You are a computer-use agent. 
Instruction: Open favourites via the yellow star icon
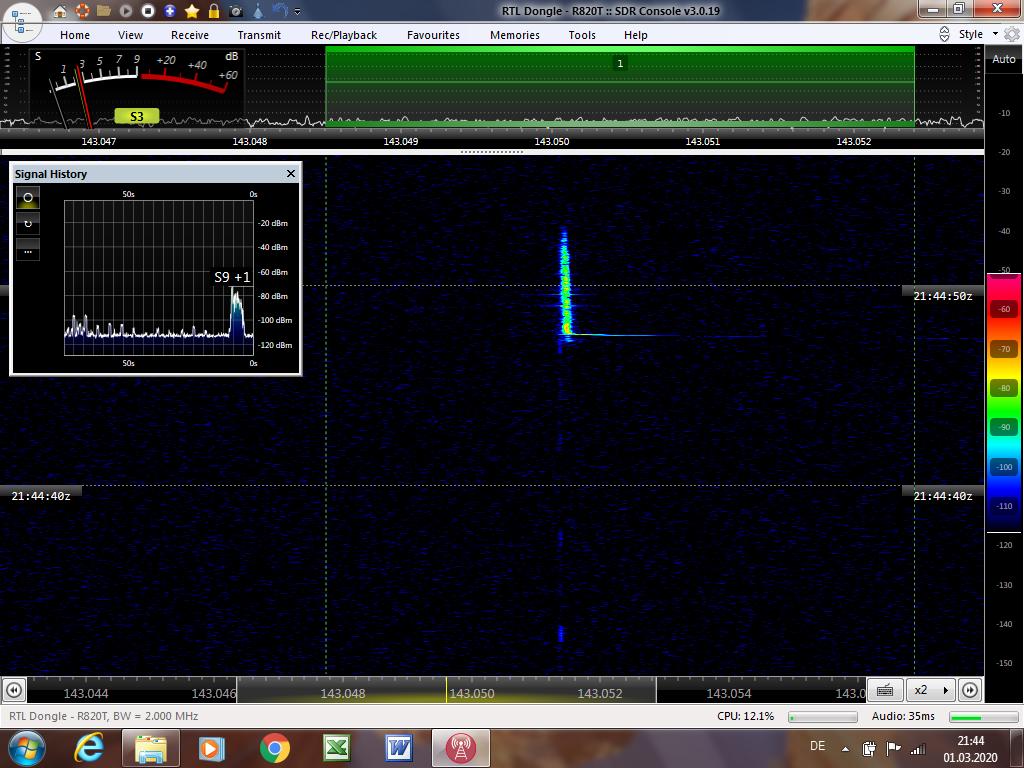[192, 10]
